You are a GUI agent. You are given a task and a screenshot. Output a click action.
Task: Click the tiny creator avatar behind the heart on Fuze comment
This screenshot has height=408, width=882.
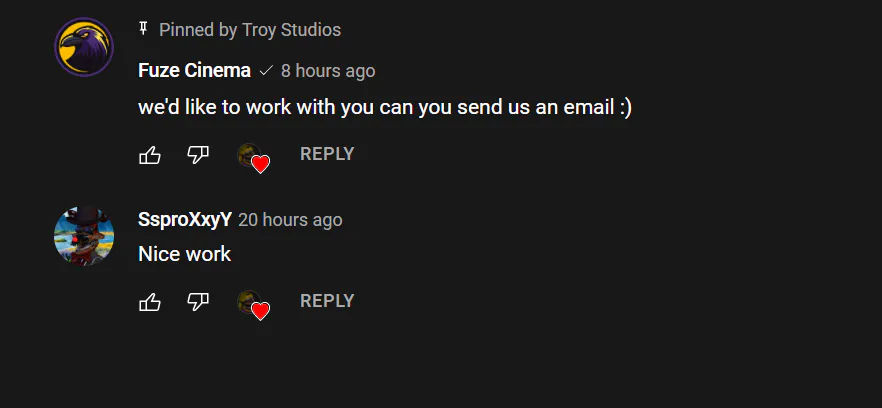tap(247, 154)
